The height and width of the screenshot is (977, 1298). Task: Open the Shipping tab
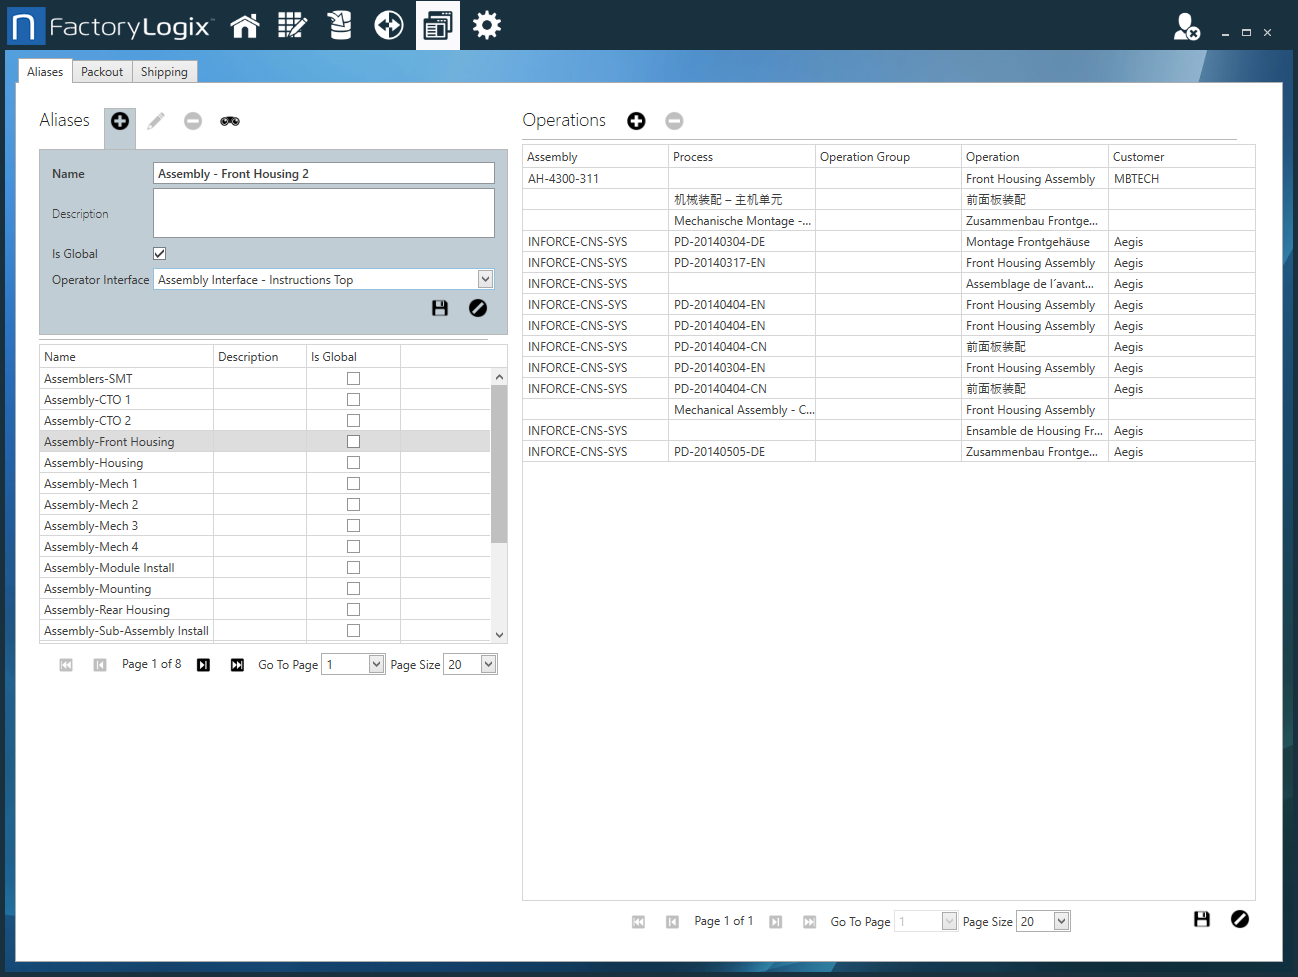tap(164, 72)
